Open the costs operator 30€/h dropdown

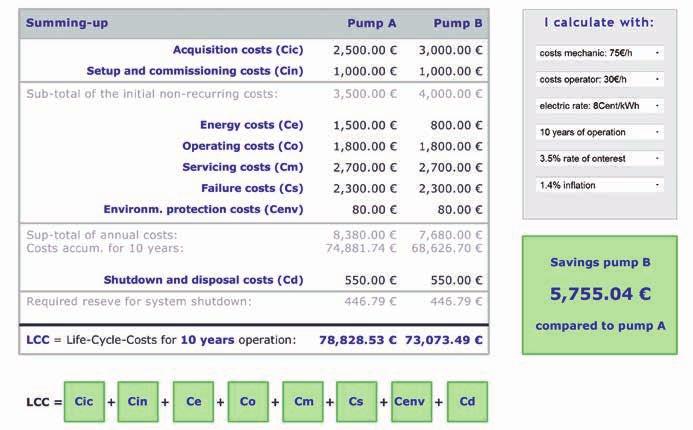[x=600, y=80]
